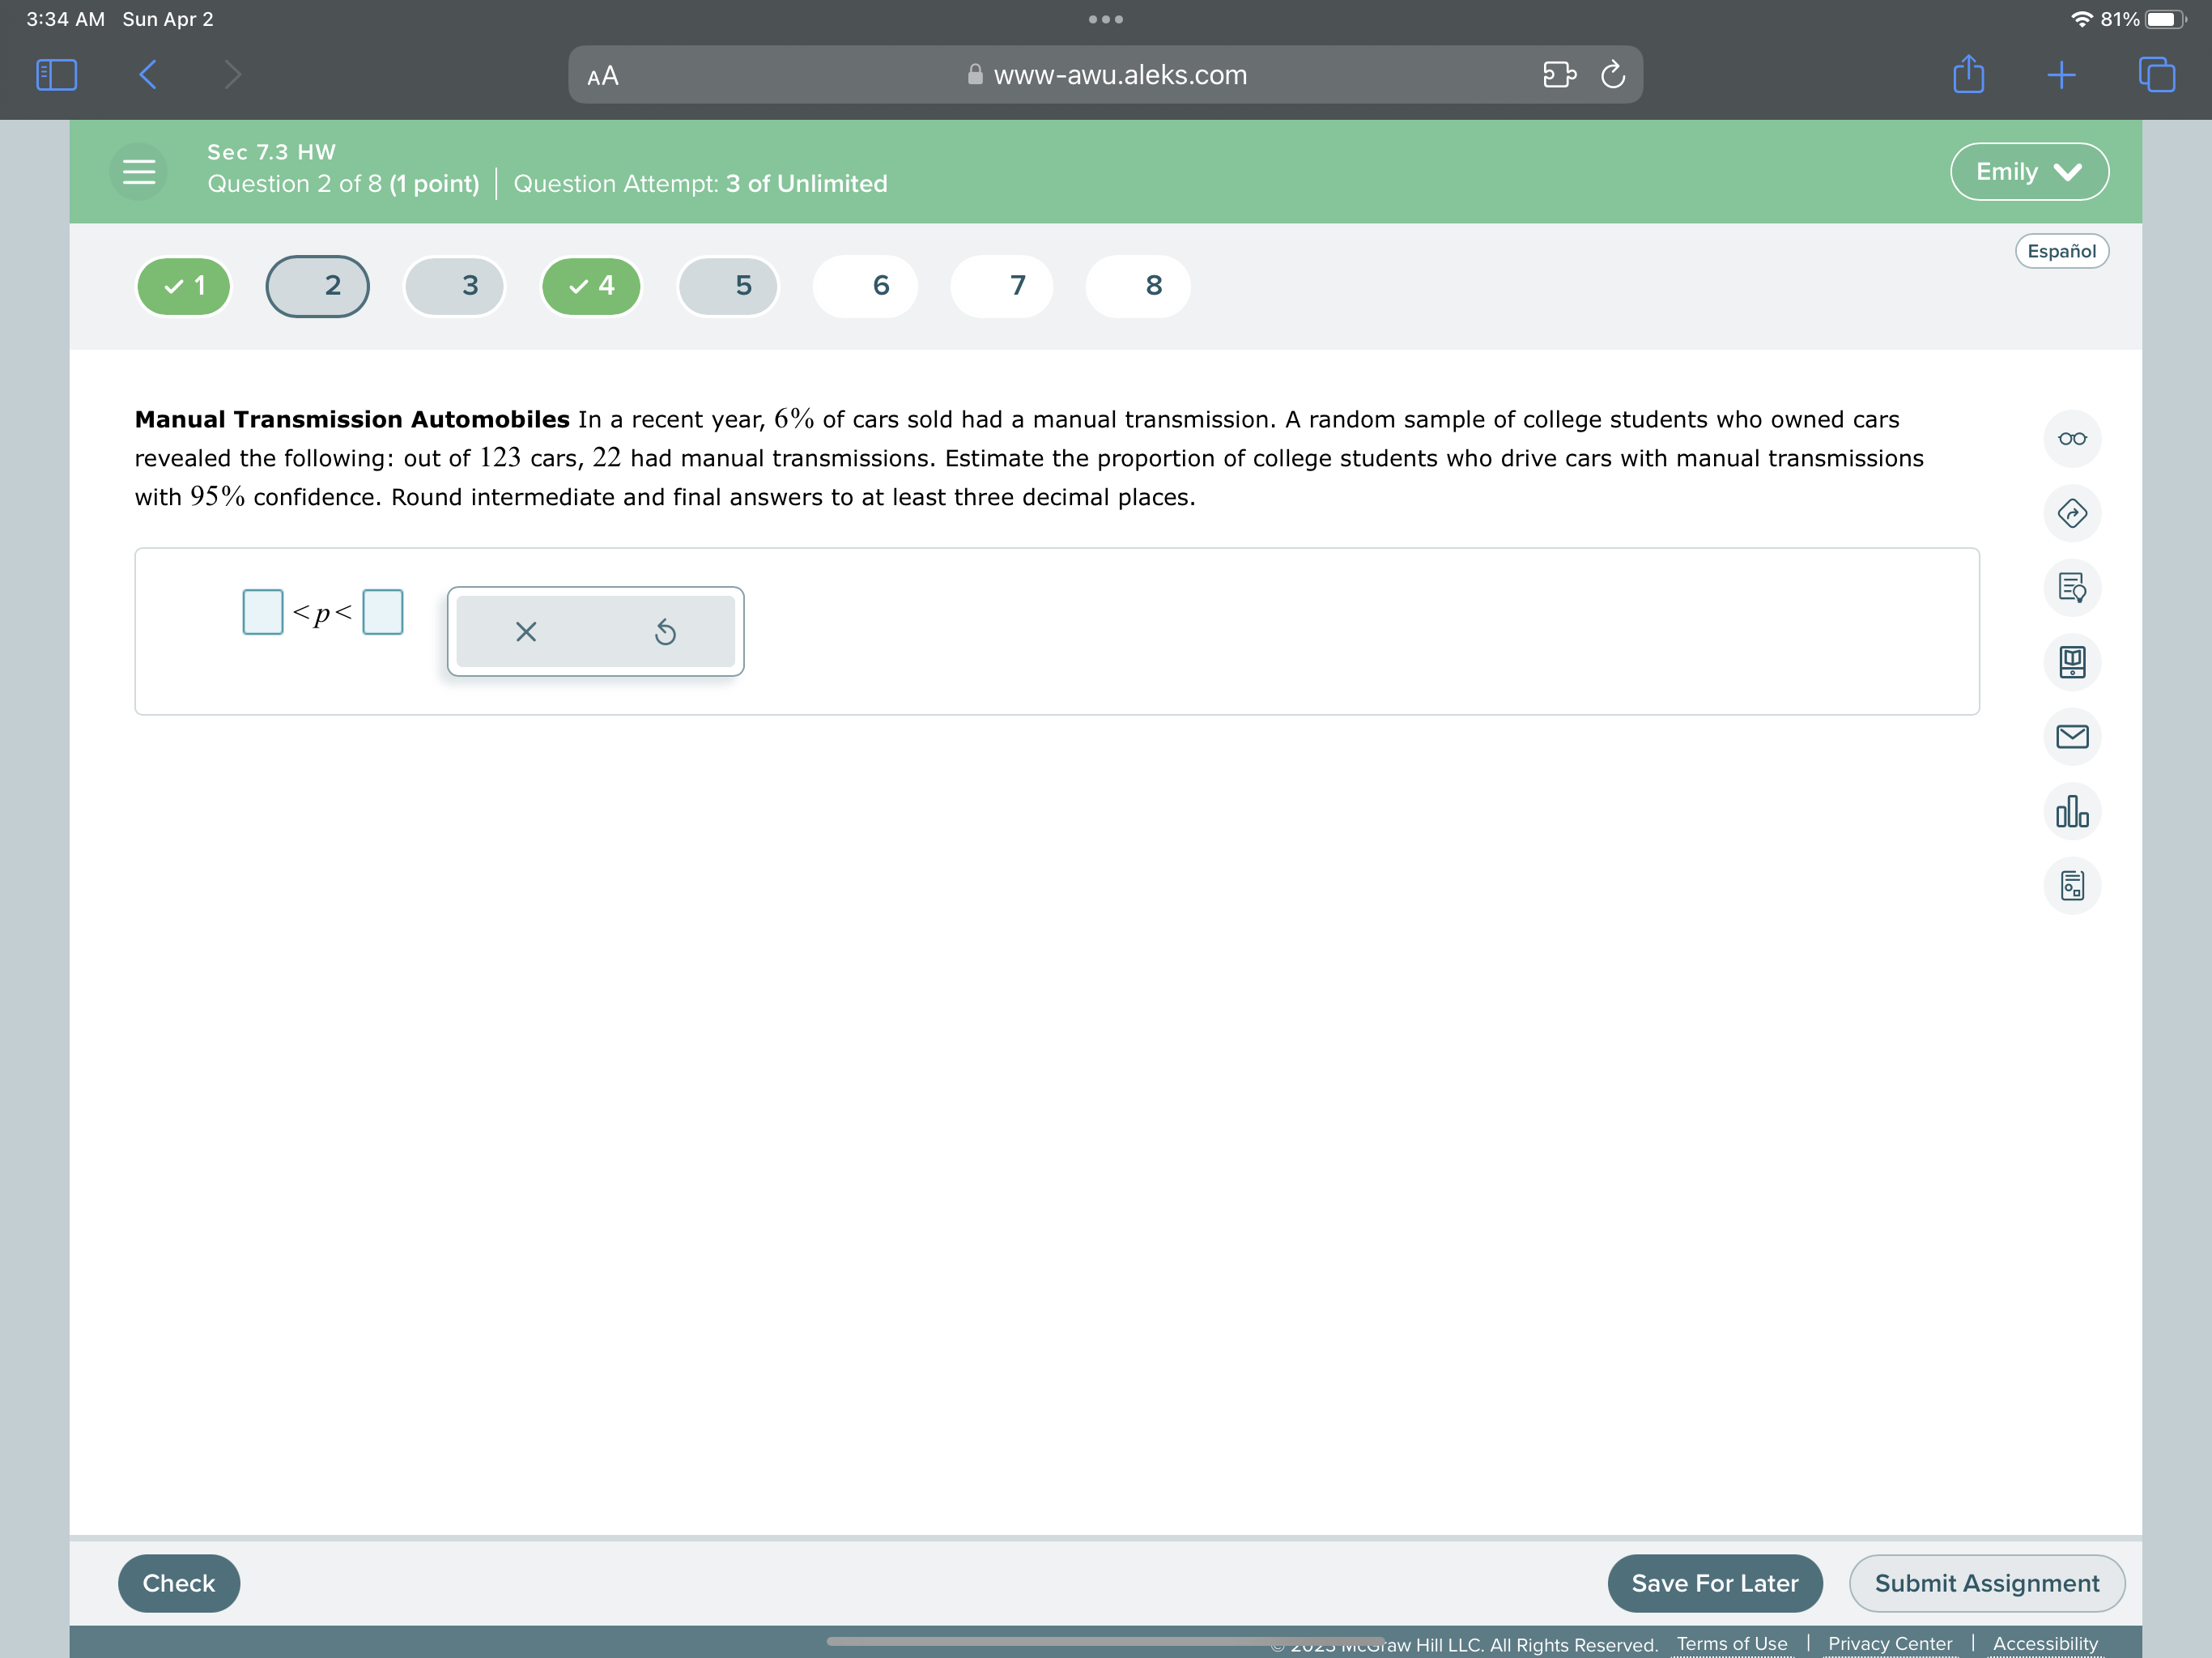Click the undo arrow in answer palette
The width and height of the screenshot is (2212, 1658).
click(x=665, y=632)
